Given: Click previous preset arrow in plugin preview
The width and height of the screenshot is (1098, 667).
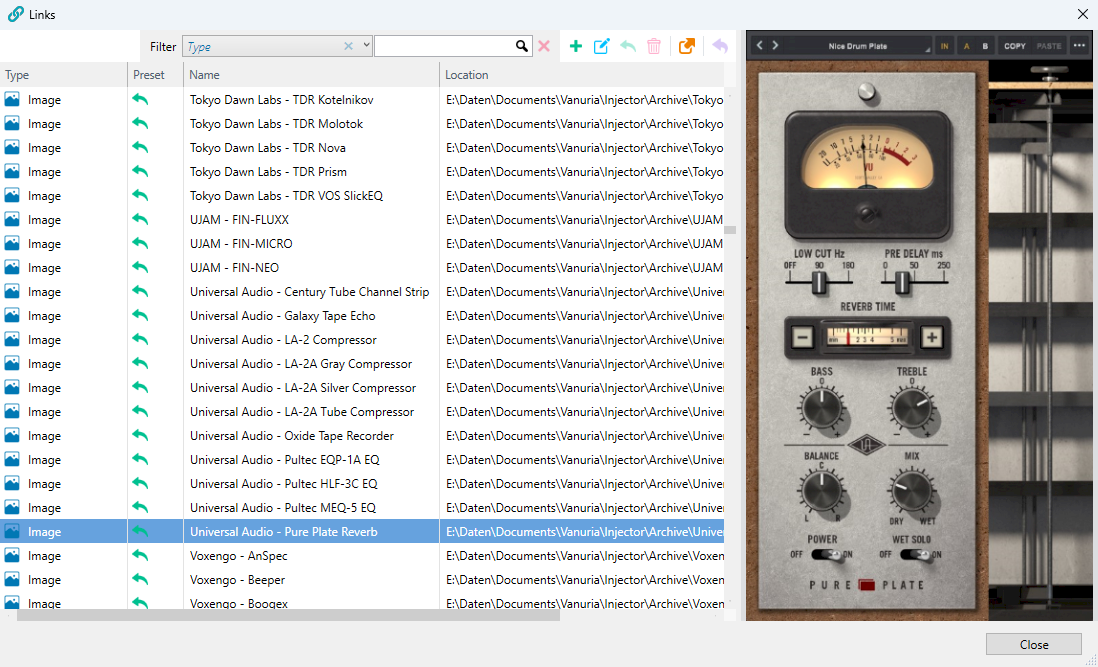Looking at the screenshot, I should tap(759, 45).
